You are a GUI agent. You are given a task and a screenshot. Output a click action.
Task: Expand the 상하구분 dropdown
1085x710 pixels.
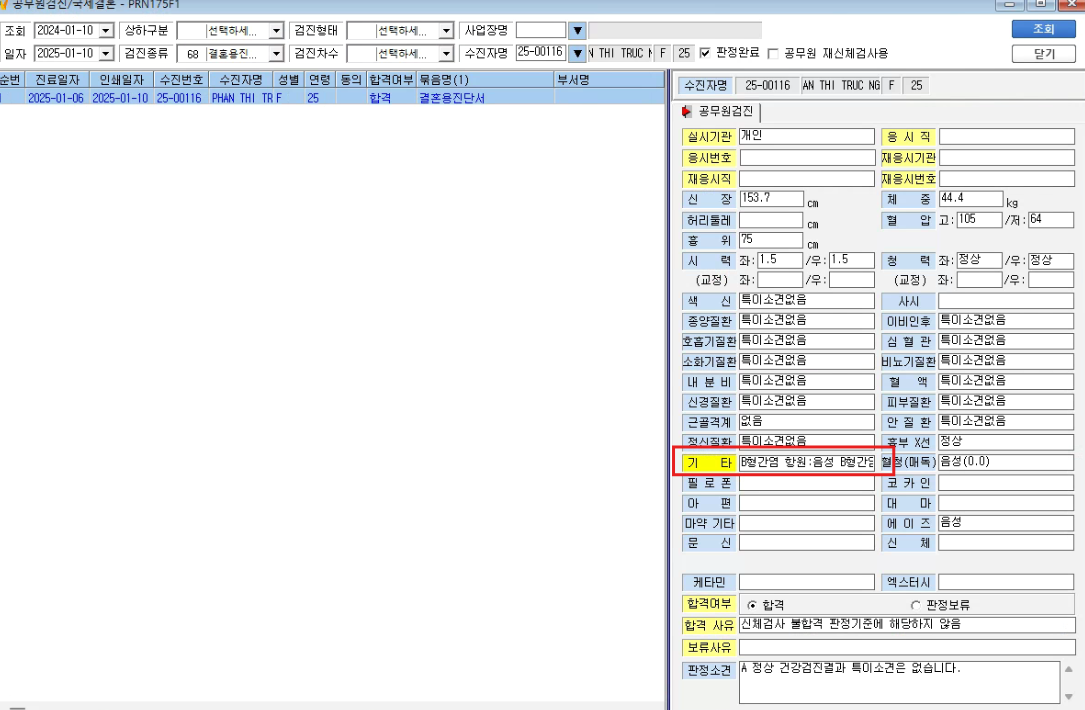pyautogui.click(x=276, y=31)
